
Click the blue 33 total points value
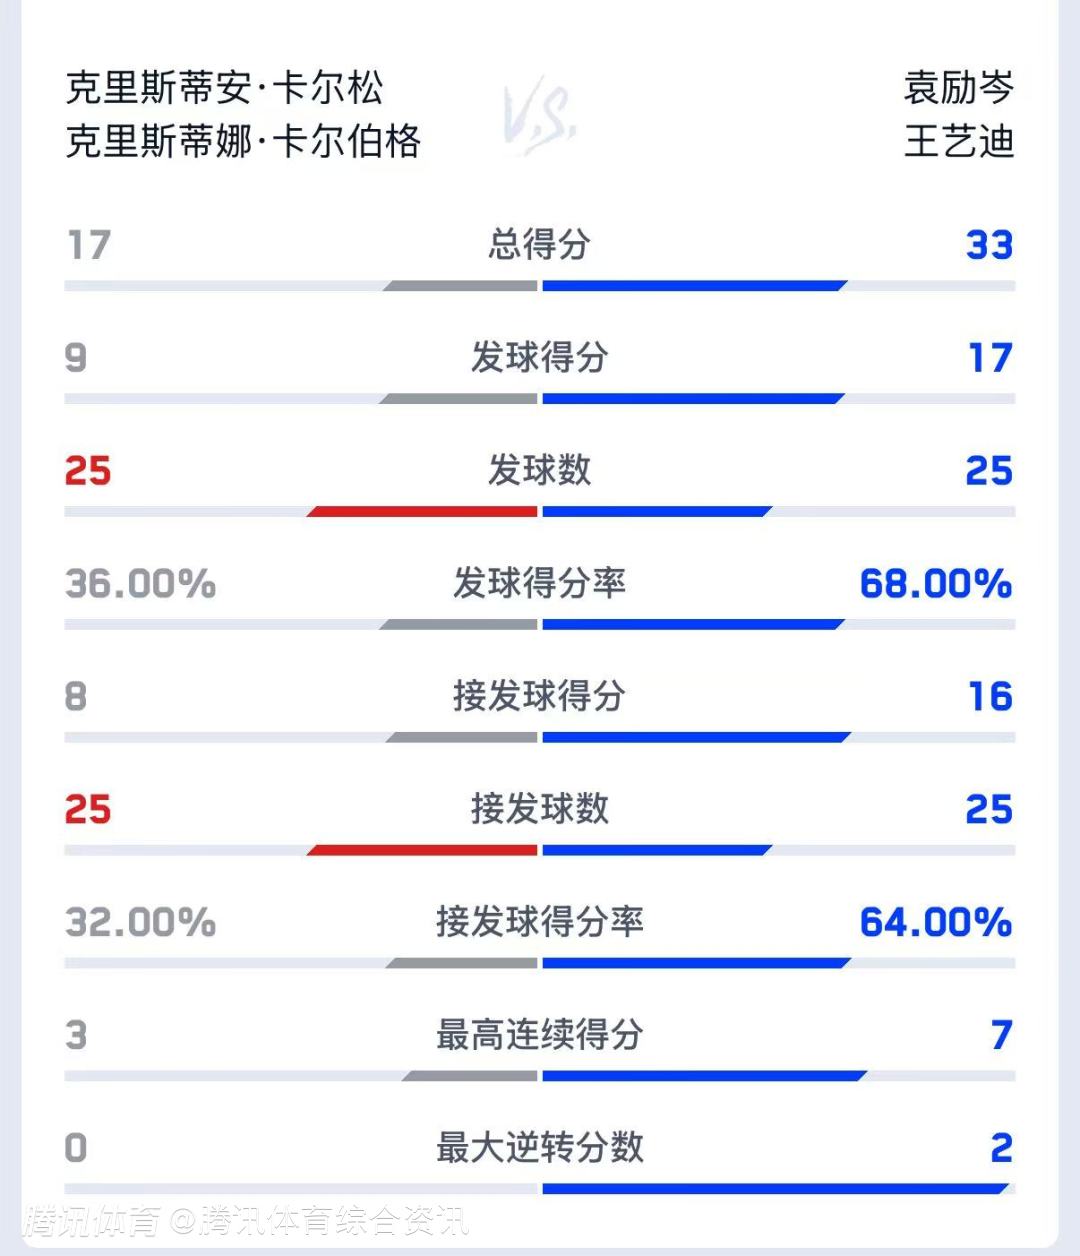(x=989, y=245)
